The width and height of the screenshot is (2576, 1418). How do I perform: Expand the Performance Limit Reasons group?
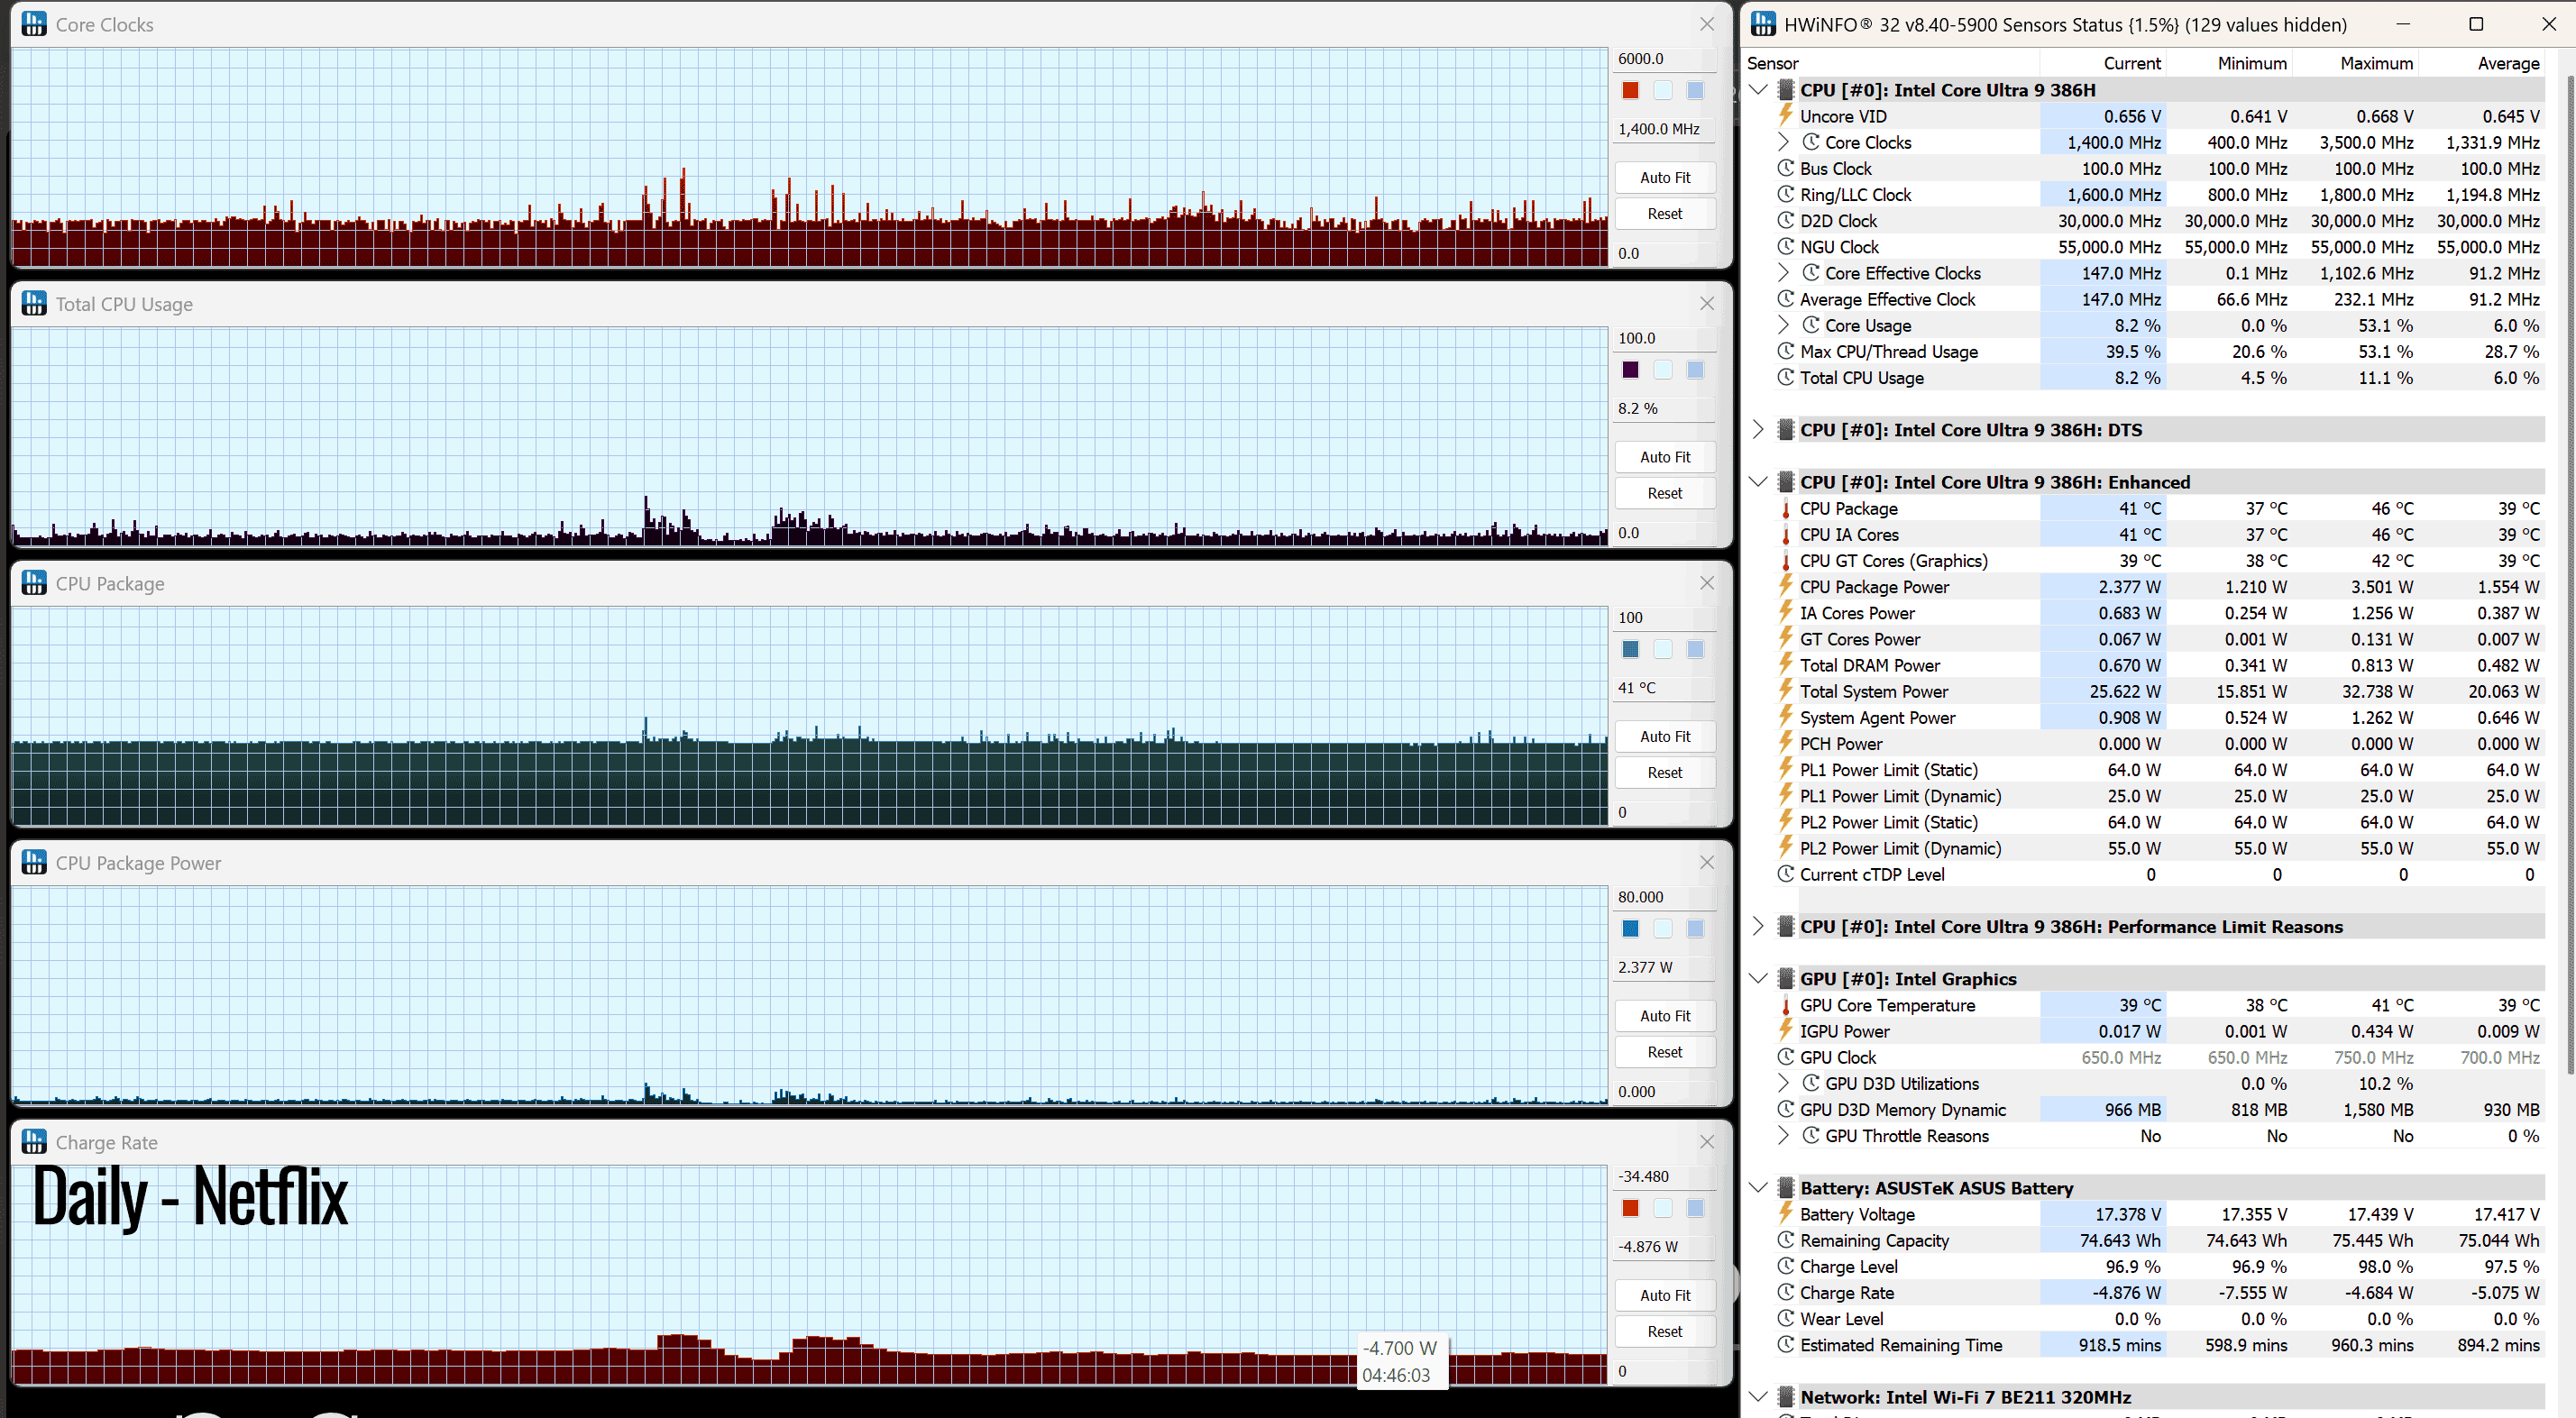pyautogui.click(x=1758, y=926)
